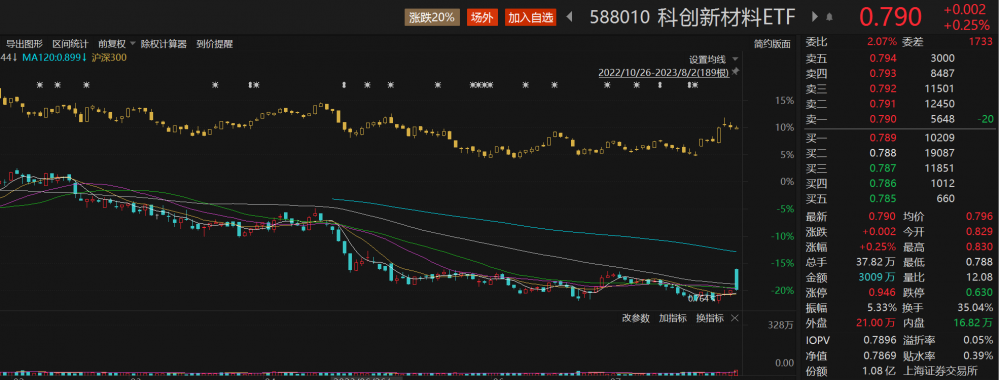Click the pin icon next to date range
This screenshot has height=380, width=999.
pos(735,72)
